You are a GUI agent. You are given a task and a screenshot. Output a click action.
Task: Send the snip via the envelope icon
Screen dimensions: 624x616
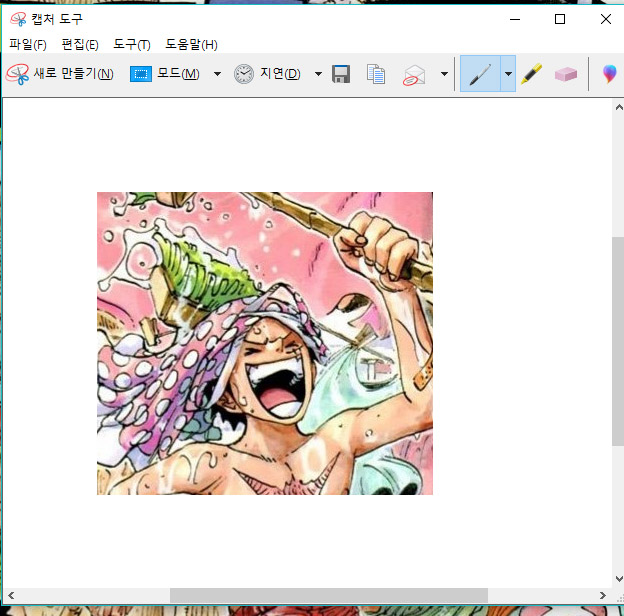[414, 75]
